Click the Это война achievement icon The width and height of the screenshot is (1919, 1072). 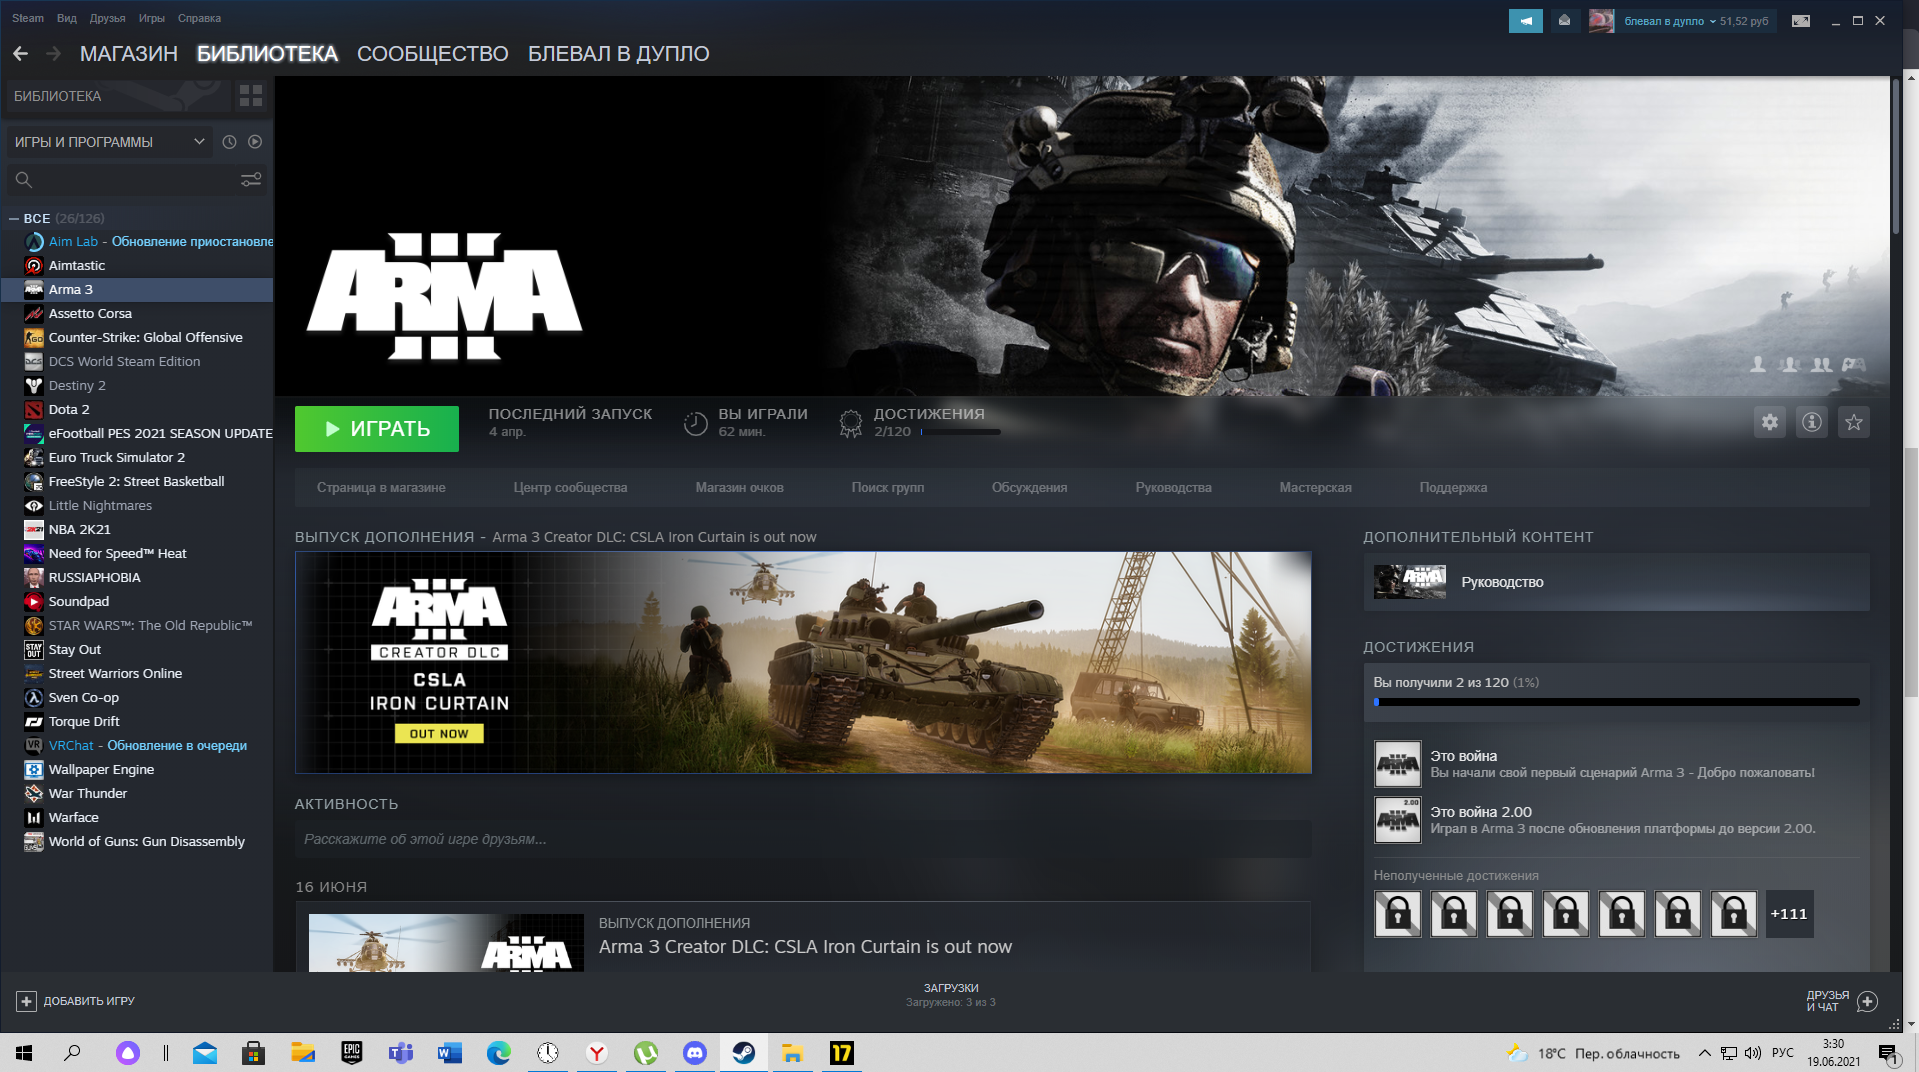point(1397,764)
